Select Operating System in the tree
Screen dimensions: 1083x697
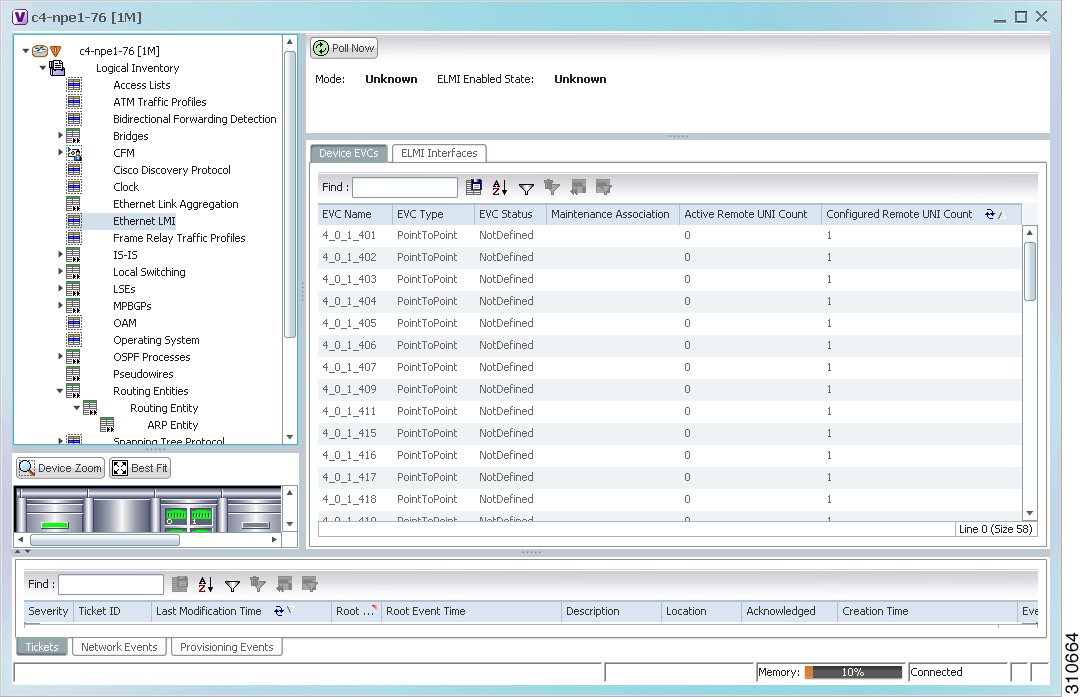click(156, 340)
